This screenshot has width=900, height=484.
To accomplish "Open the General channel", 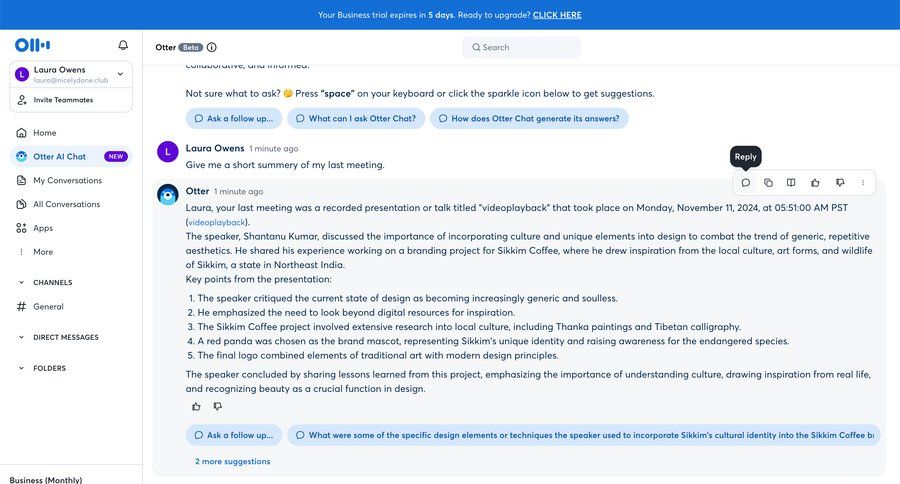I will click(71, 307).
